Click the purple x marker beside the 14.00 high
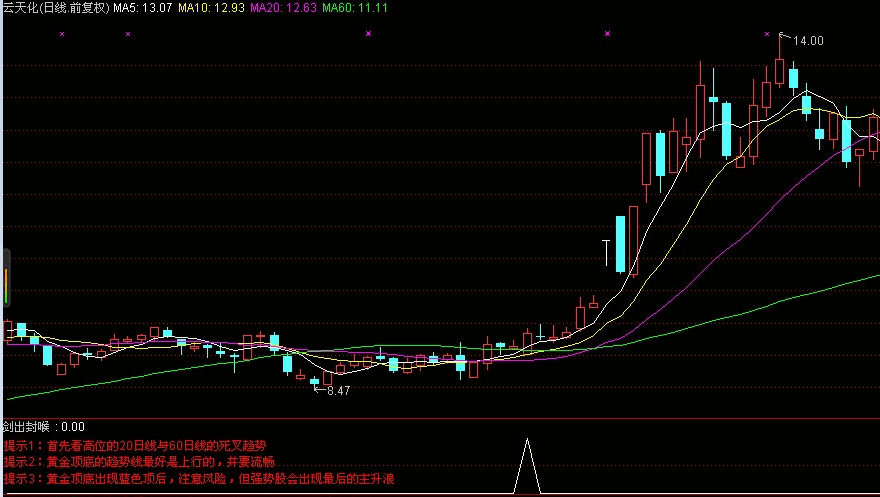880x497 pixels. coord(767,34)
